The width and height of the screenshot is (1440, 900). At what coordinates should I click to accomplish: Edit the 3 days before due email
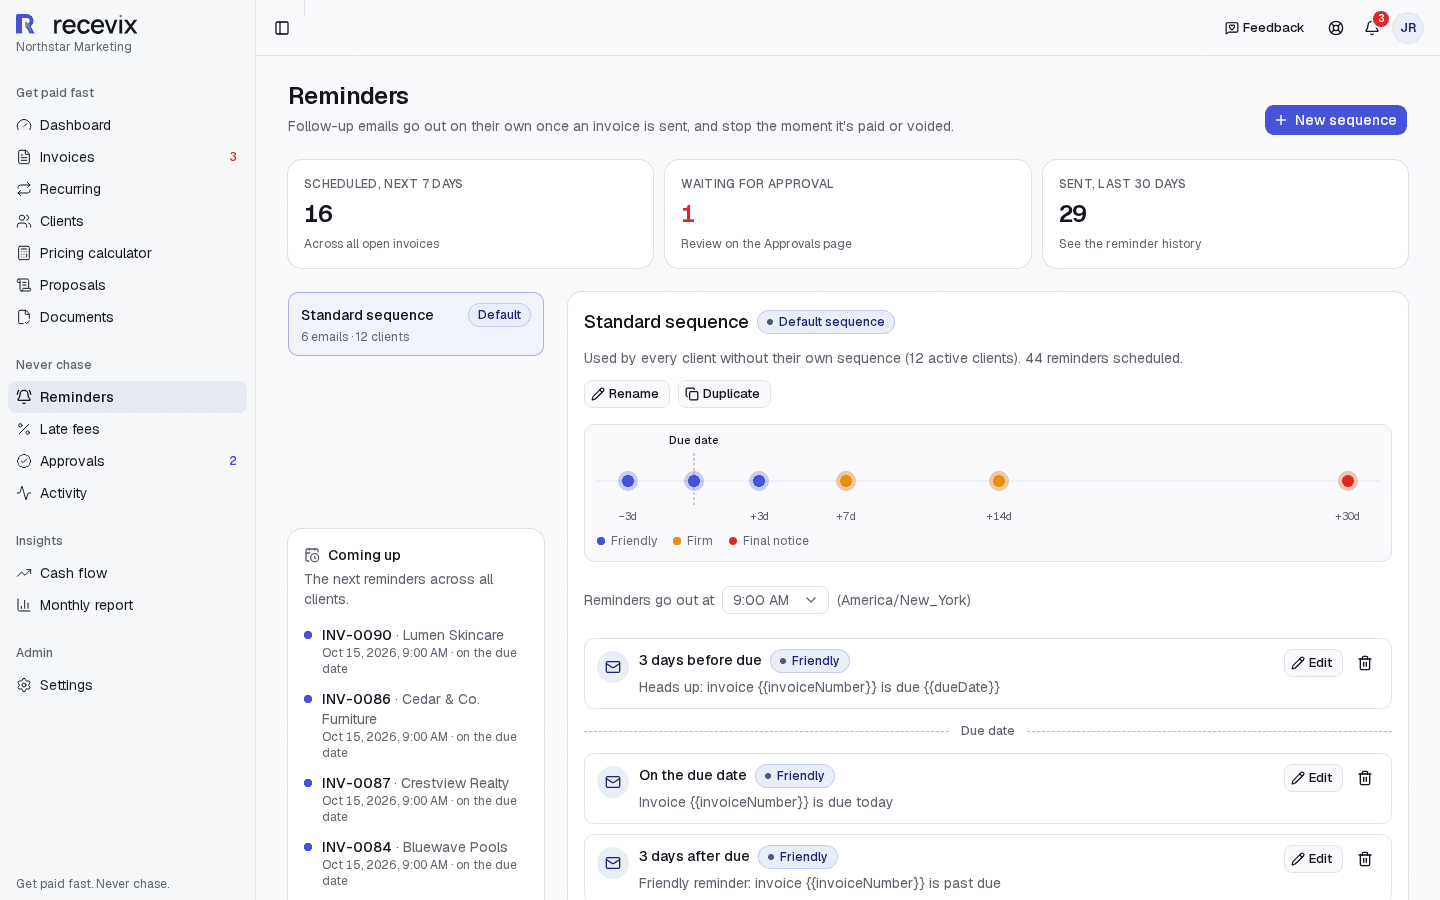tap(1313, 663)
